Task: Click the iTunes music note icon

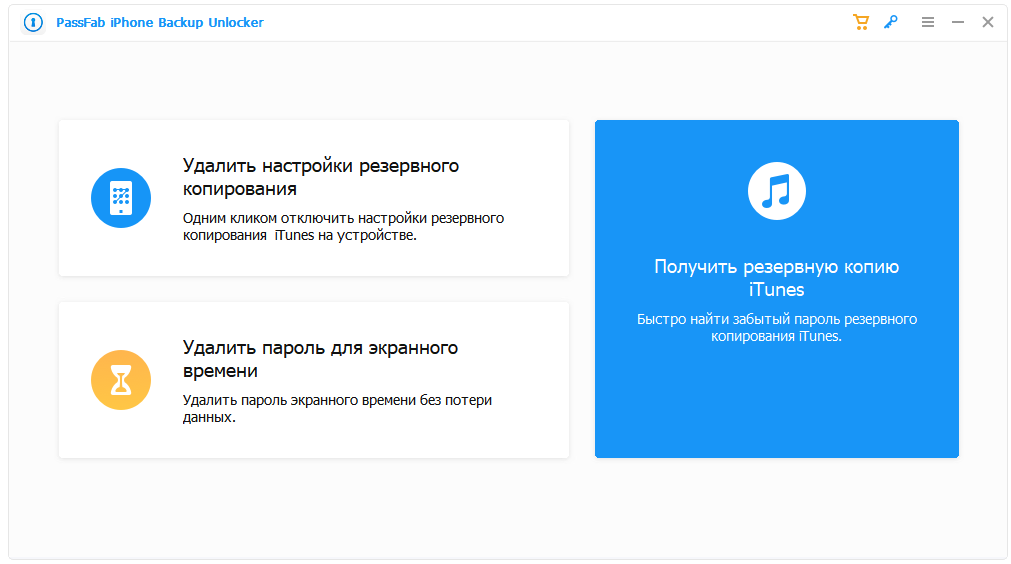Action: pos(776,191)
